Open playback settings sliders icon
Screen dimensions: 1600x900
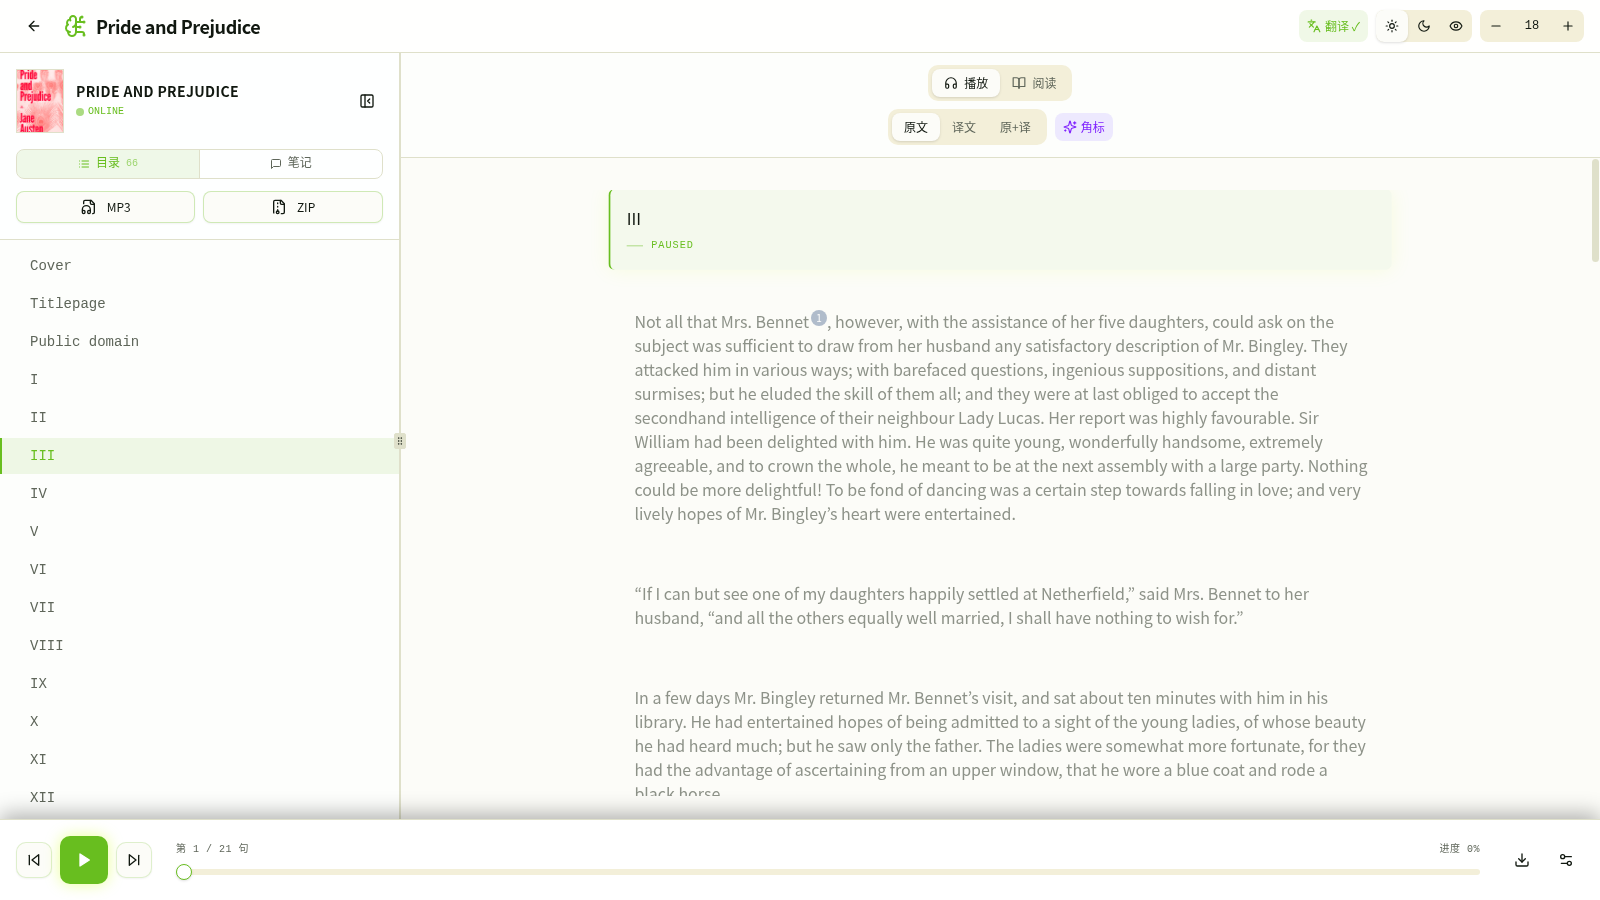pos(1566,860)
